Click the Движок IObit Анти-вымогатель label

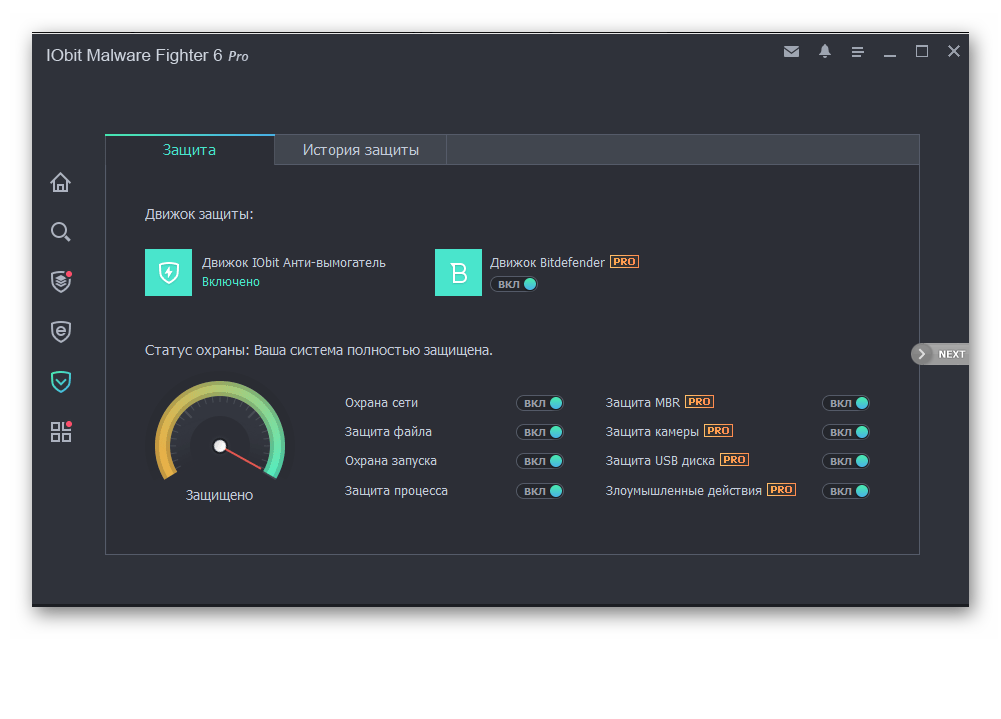[294, 262]
